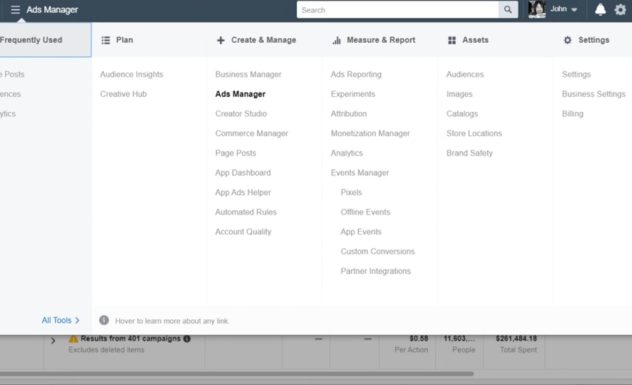Click the $0.58 Per Action value

click(x=419, y=339)
